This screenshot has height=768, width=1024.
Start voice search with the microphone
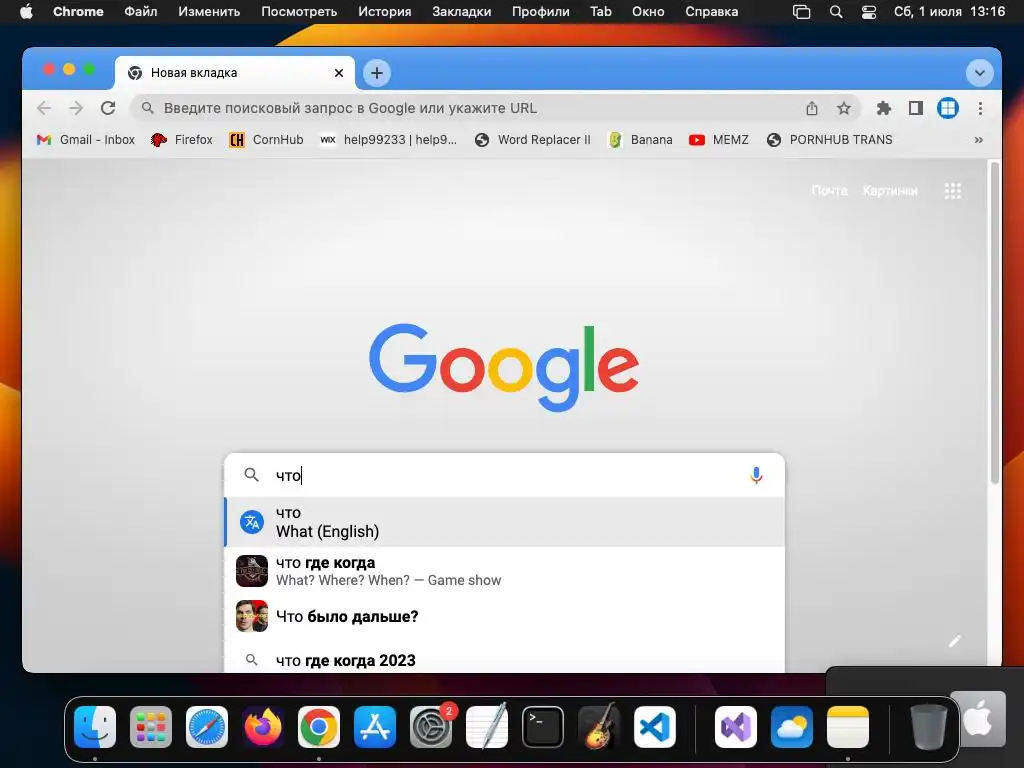click(x=756, y=475)
